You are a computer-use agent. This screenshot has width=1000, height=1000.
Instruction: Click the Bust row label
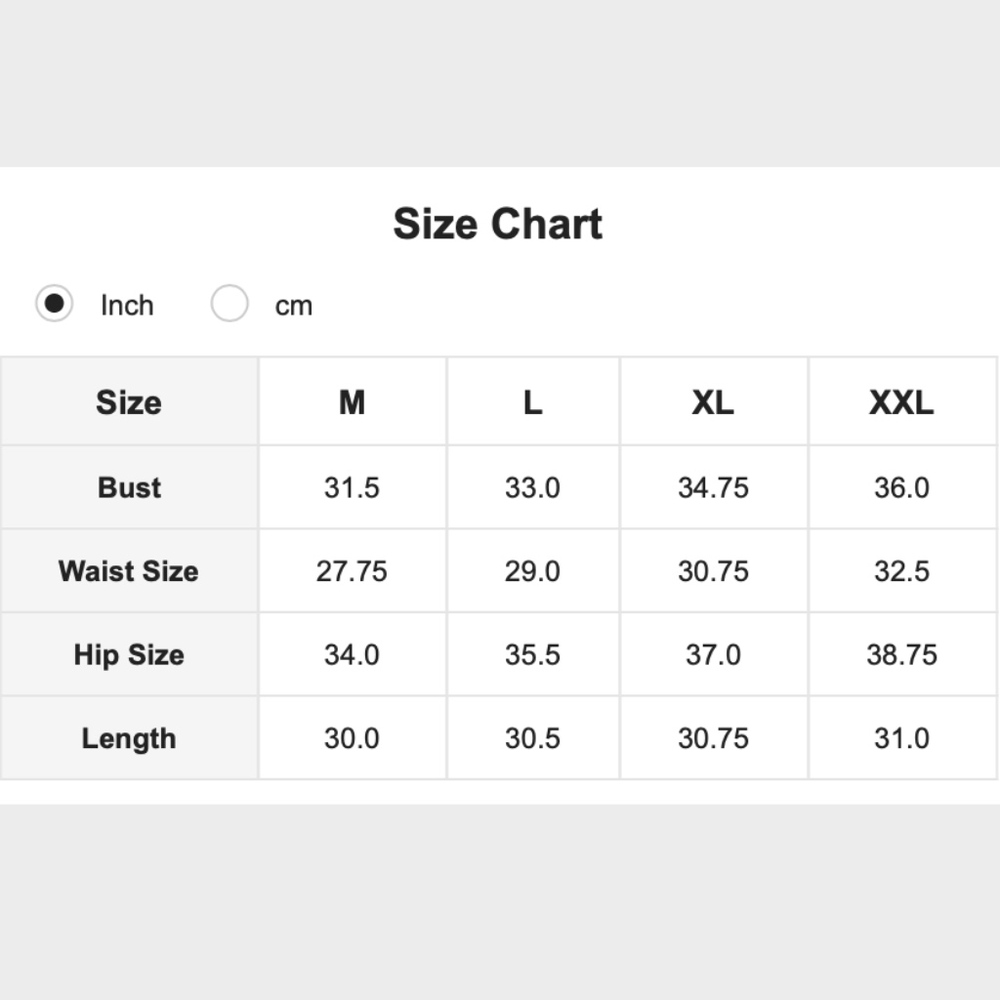click(129, 488)
